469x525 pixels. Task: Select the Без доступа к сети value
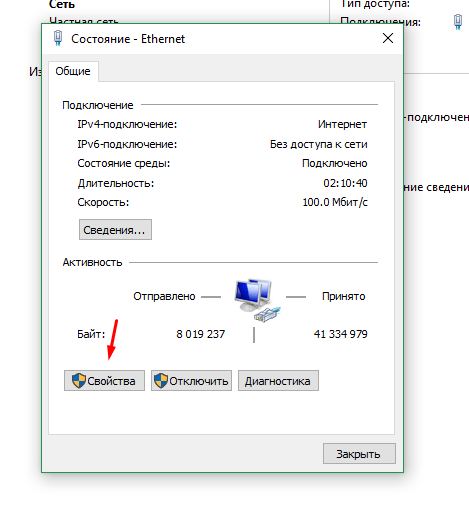pyautogui.click(x=319, y=144)
